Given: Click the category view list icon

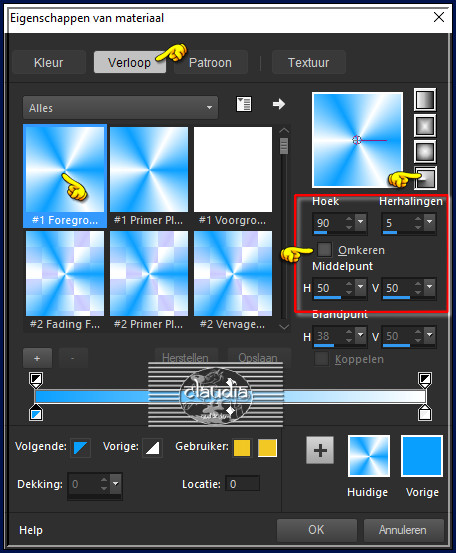Looking at the screenshot, I should point(244,104).
